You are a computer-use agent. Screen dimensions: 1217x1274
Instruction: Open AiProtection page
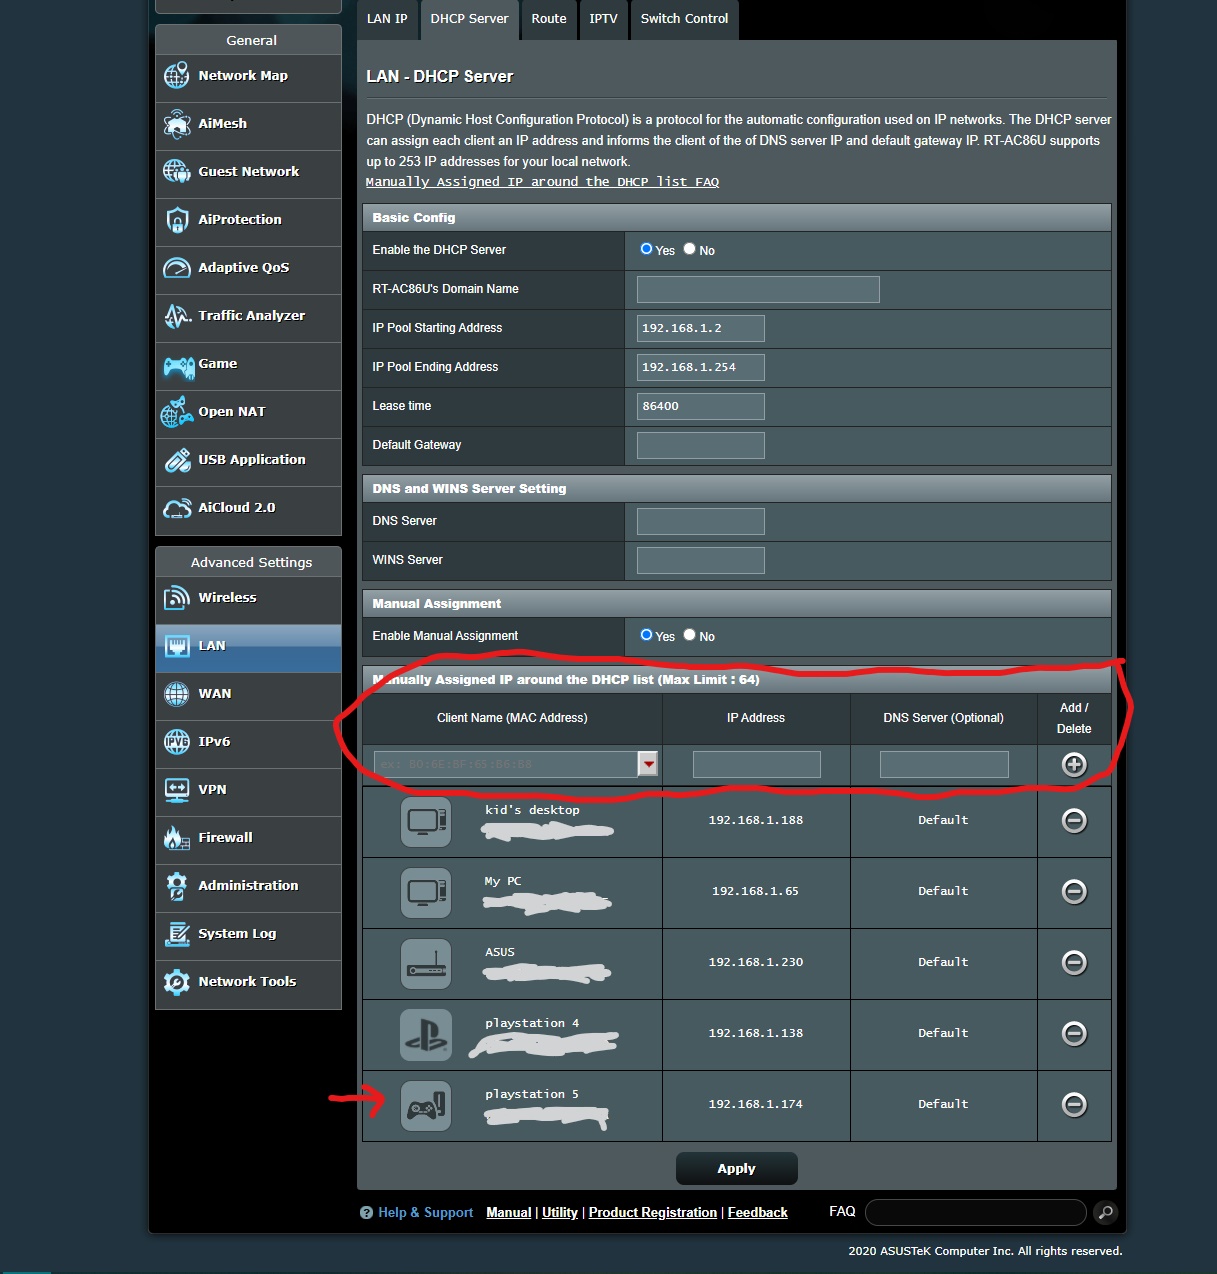pyautogui.click(x=248, y=220)
